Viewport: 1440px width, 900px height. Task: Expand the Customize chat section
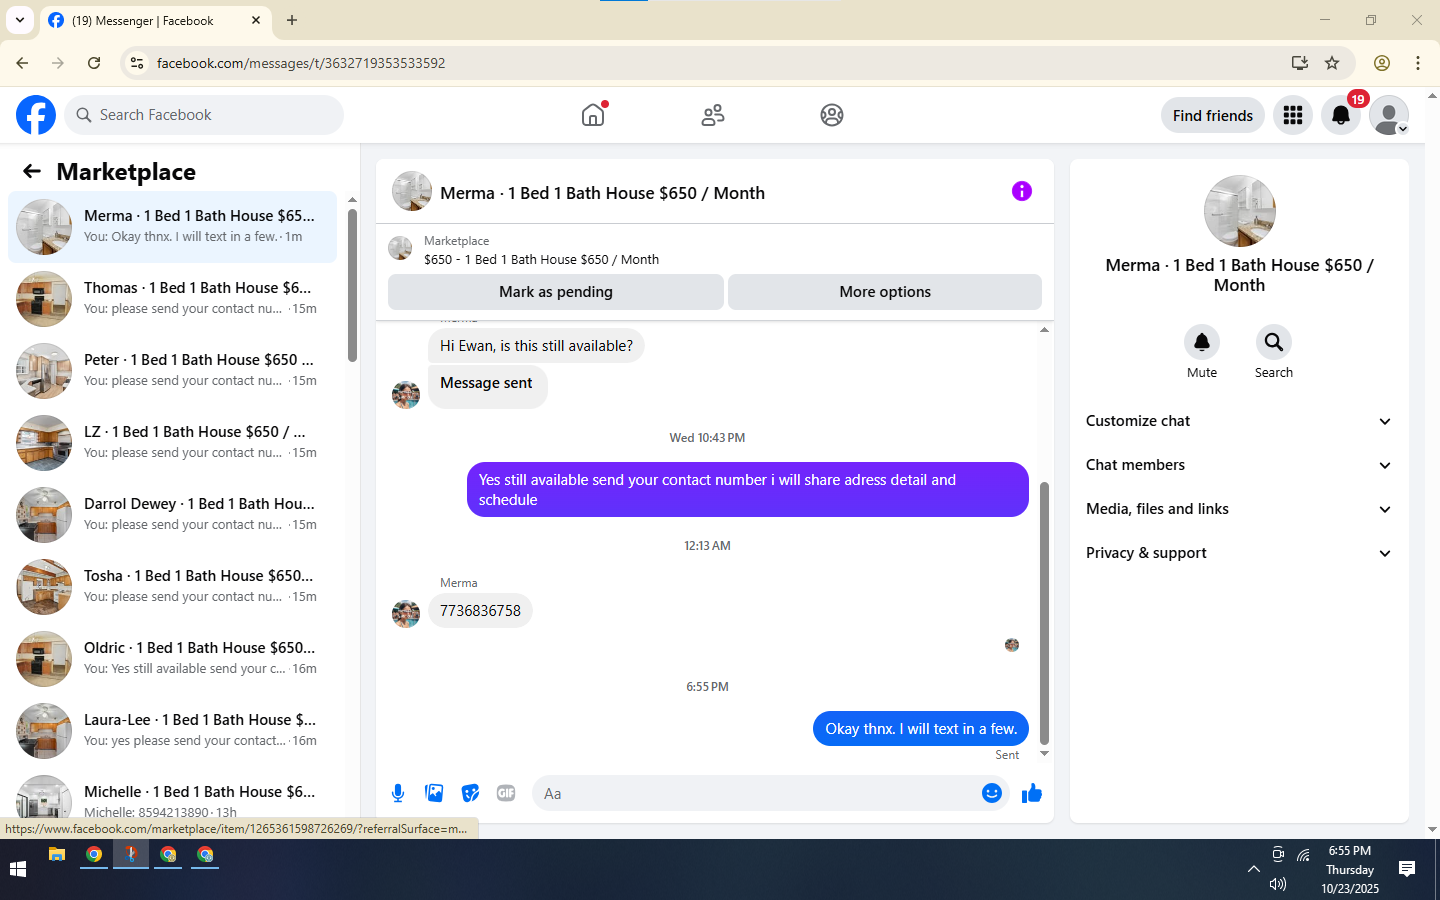pos(1239,421)
